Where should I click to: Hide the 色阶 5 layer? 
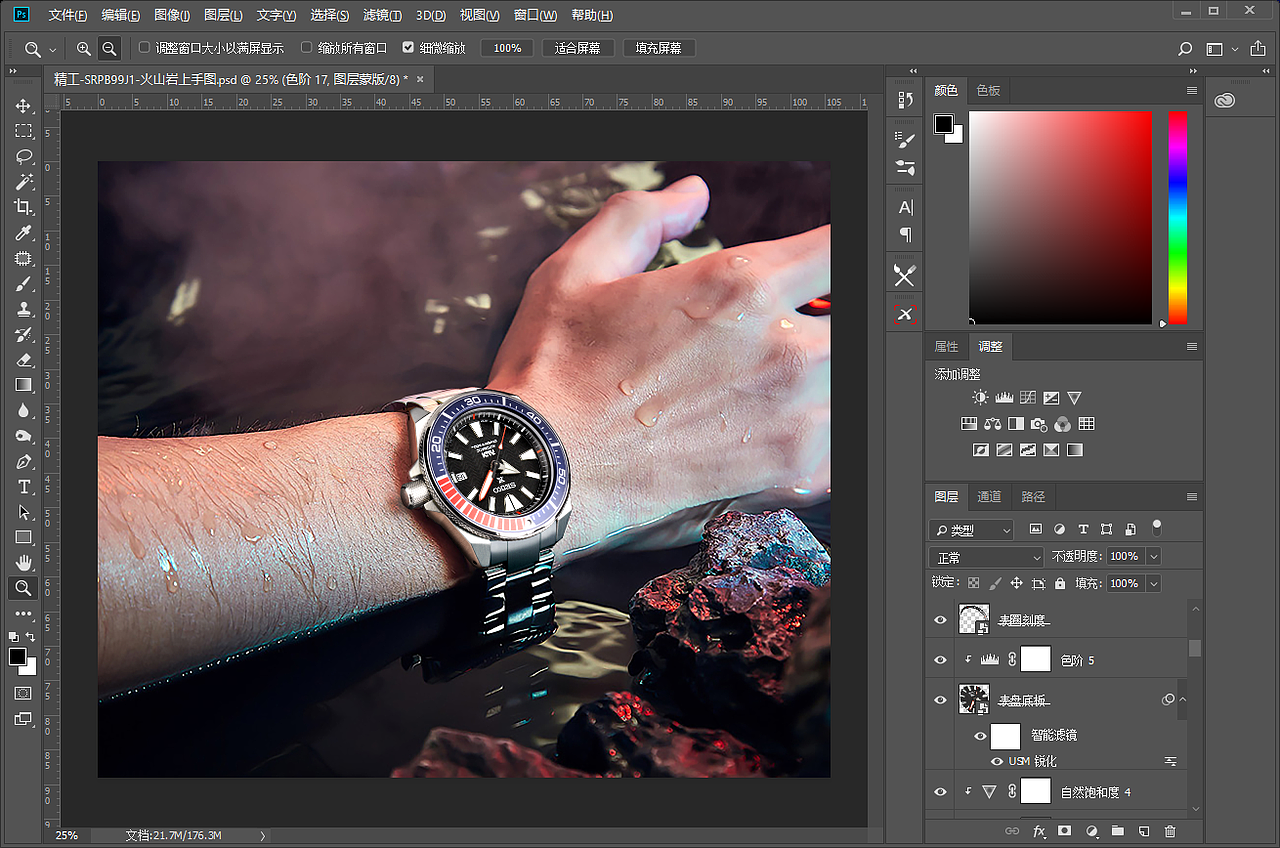[940, 660]
